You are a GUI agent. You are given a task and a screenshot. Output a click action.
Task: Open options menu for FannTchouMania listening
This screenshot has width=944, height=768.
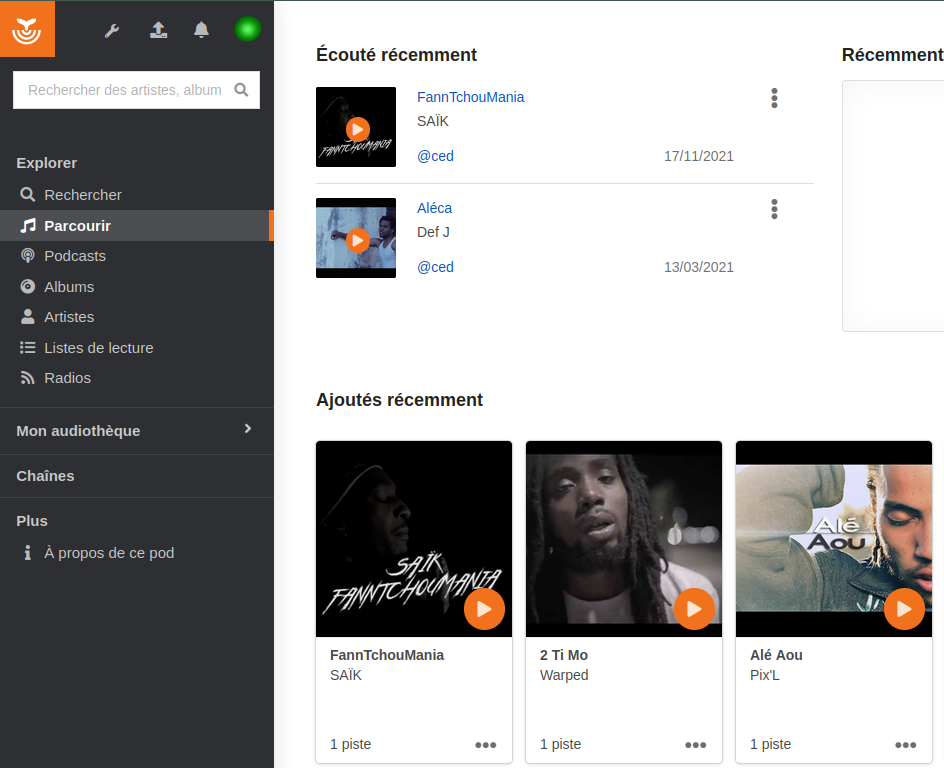click(774, 98)
